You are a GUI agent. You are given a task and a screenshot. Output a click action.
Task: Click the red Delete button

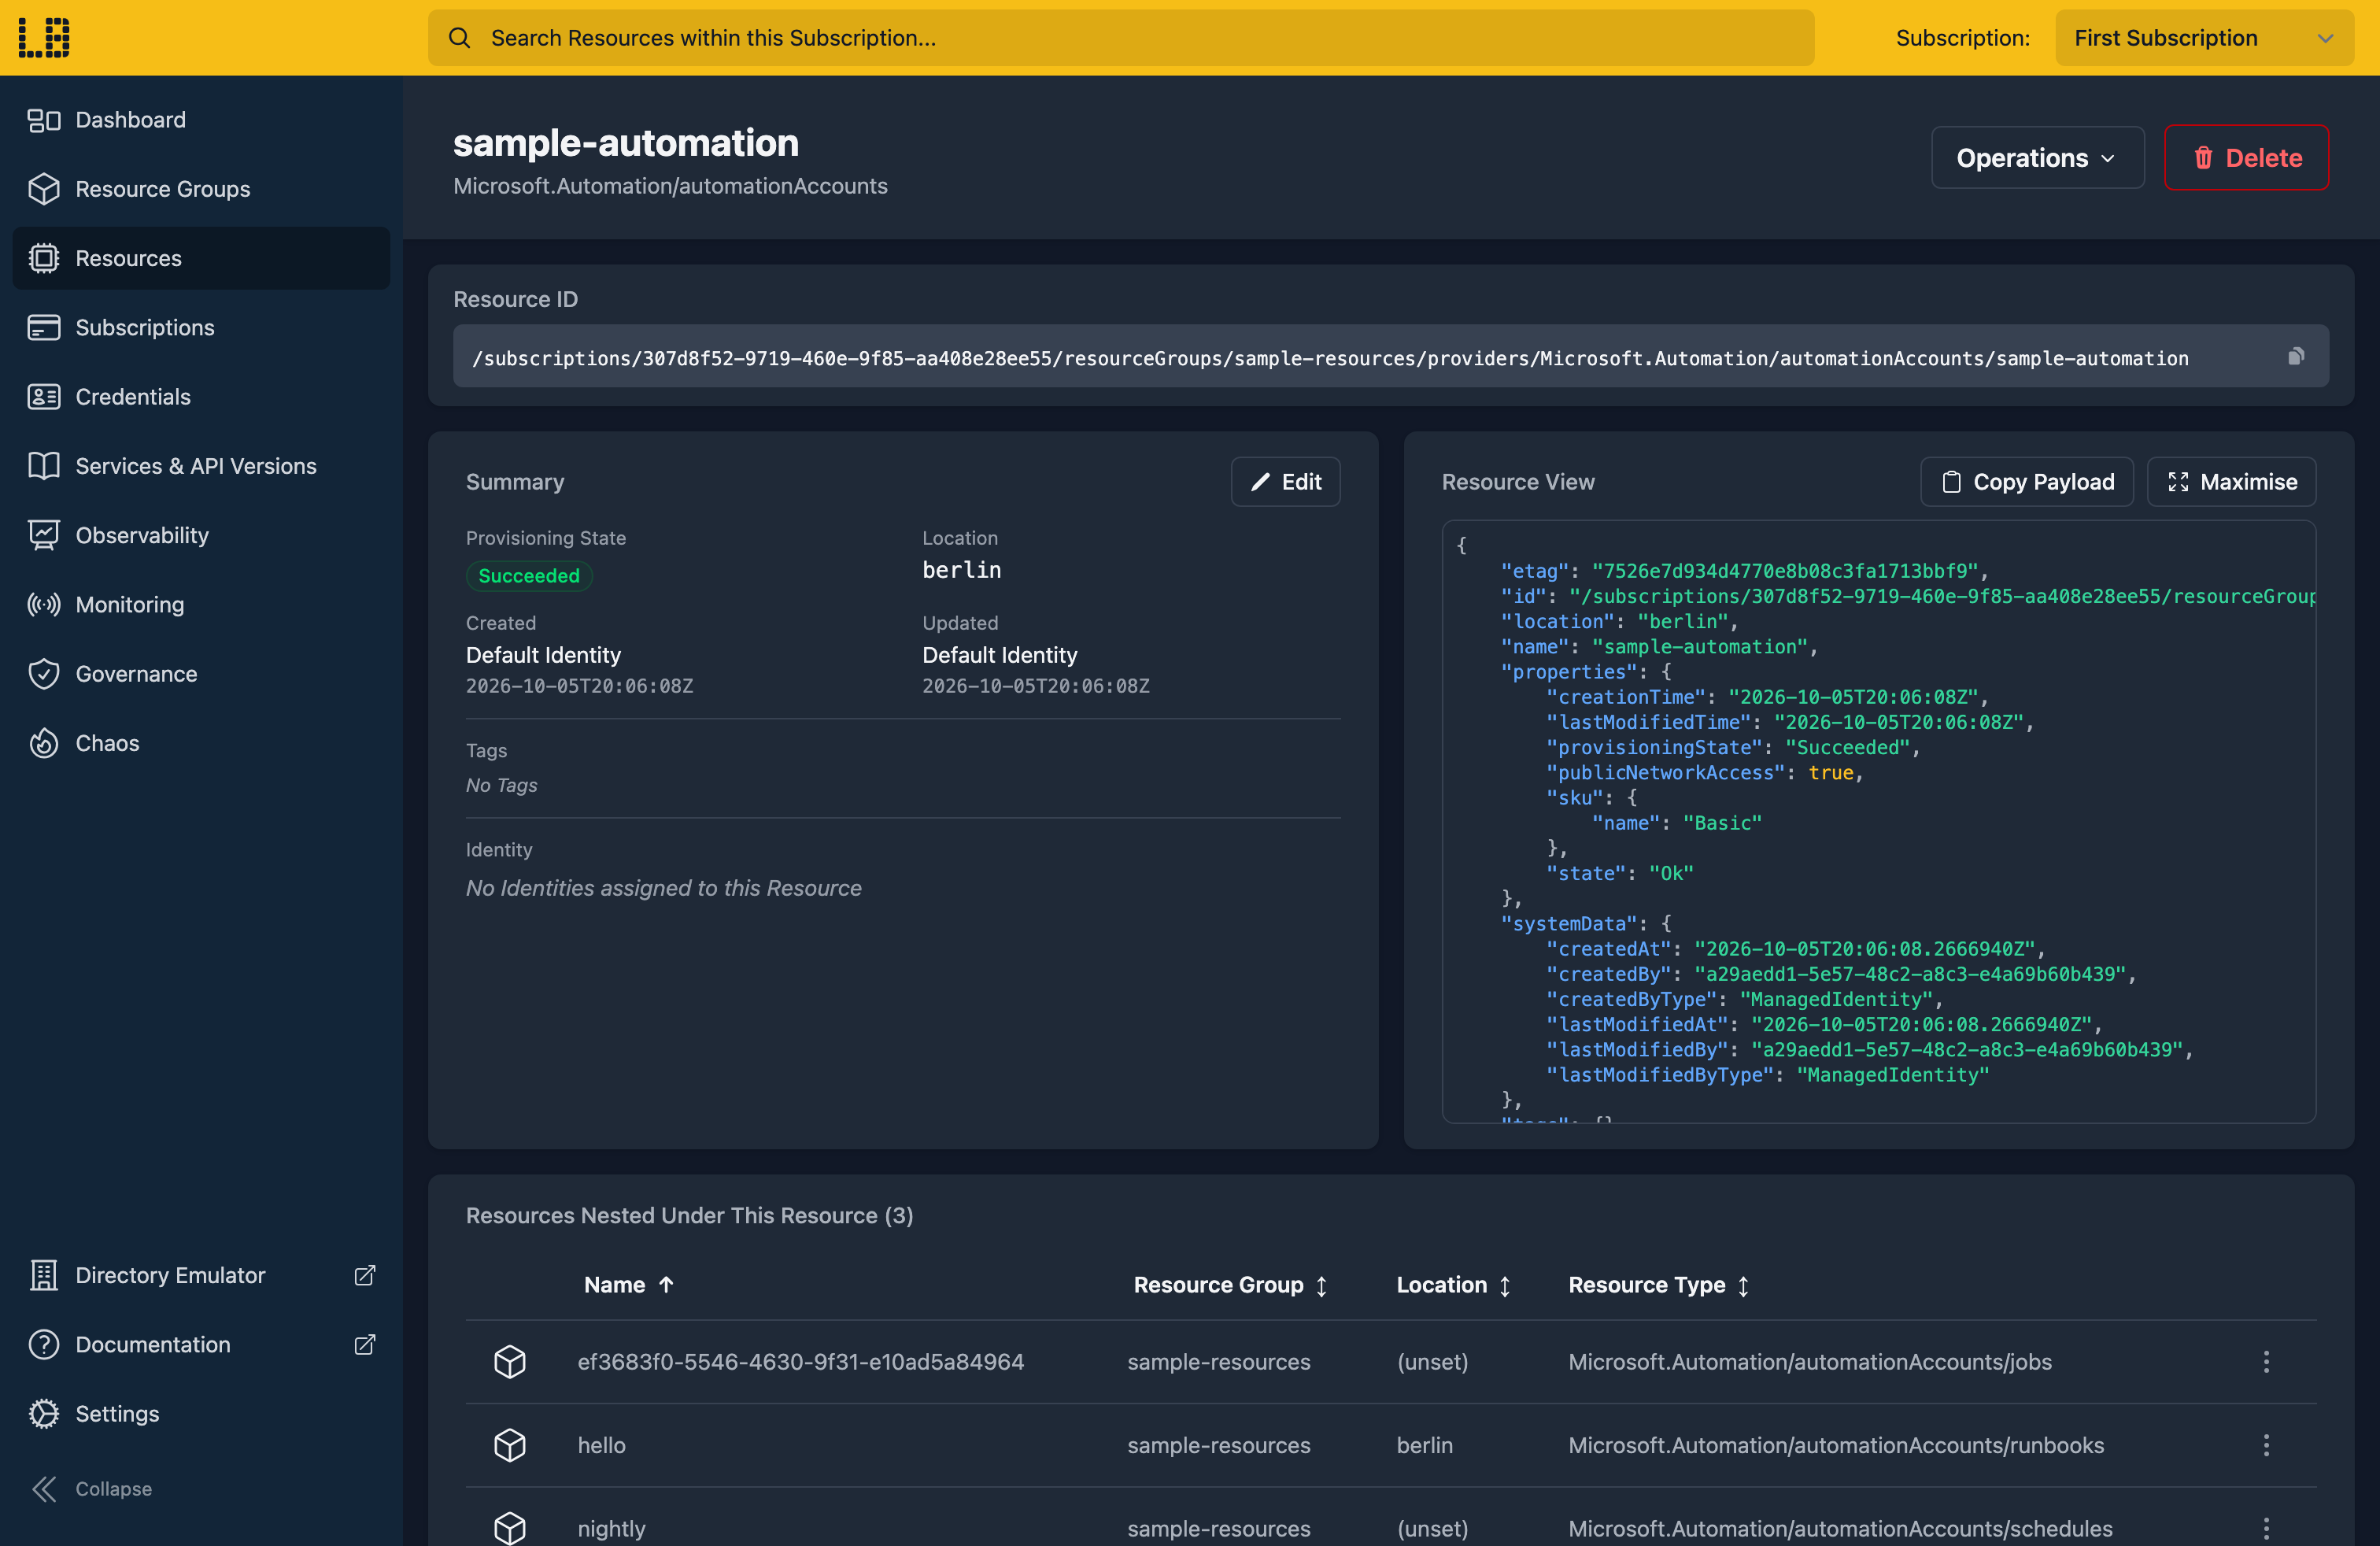coord(2246,158)
